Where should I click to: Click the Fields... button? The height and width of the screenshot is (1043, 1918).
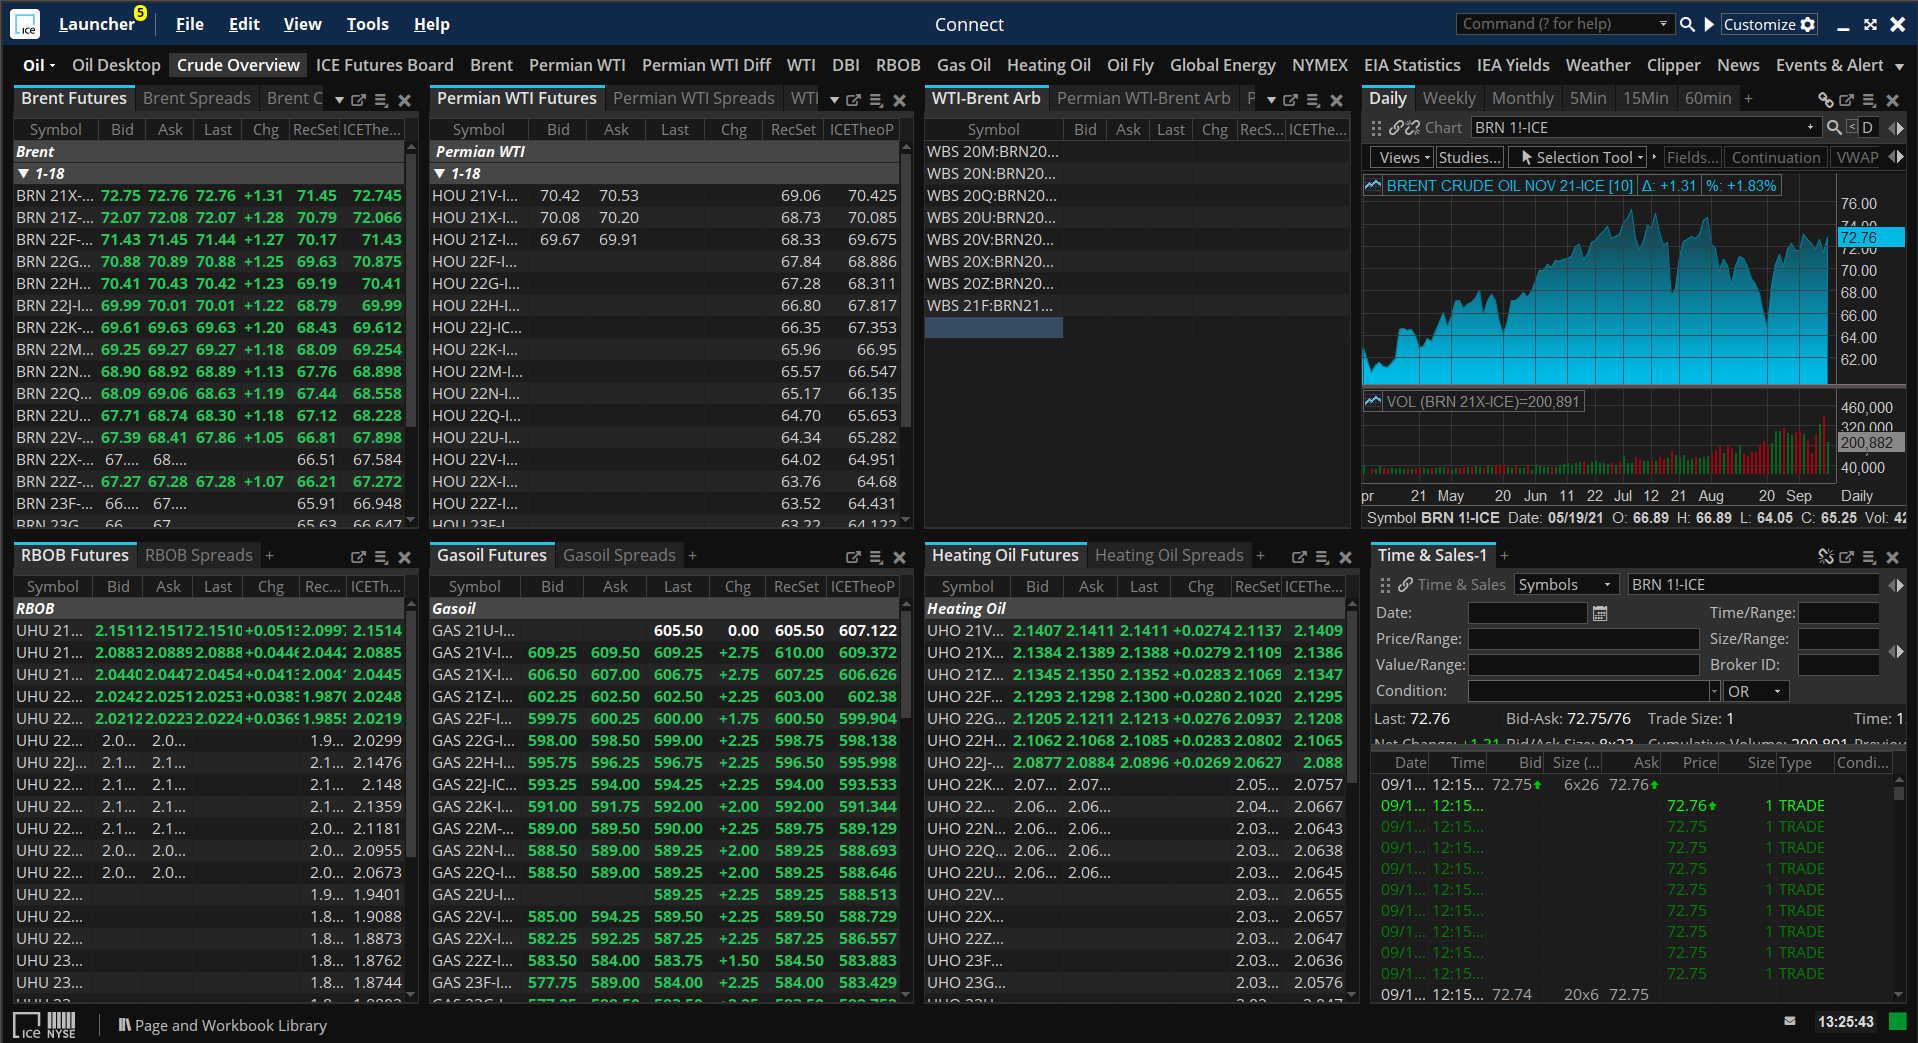click(x=1692, y=157)
